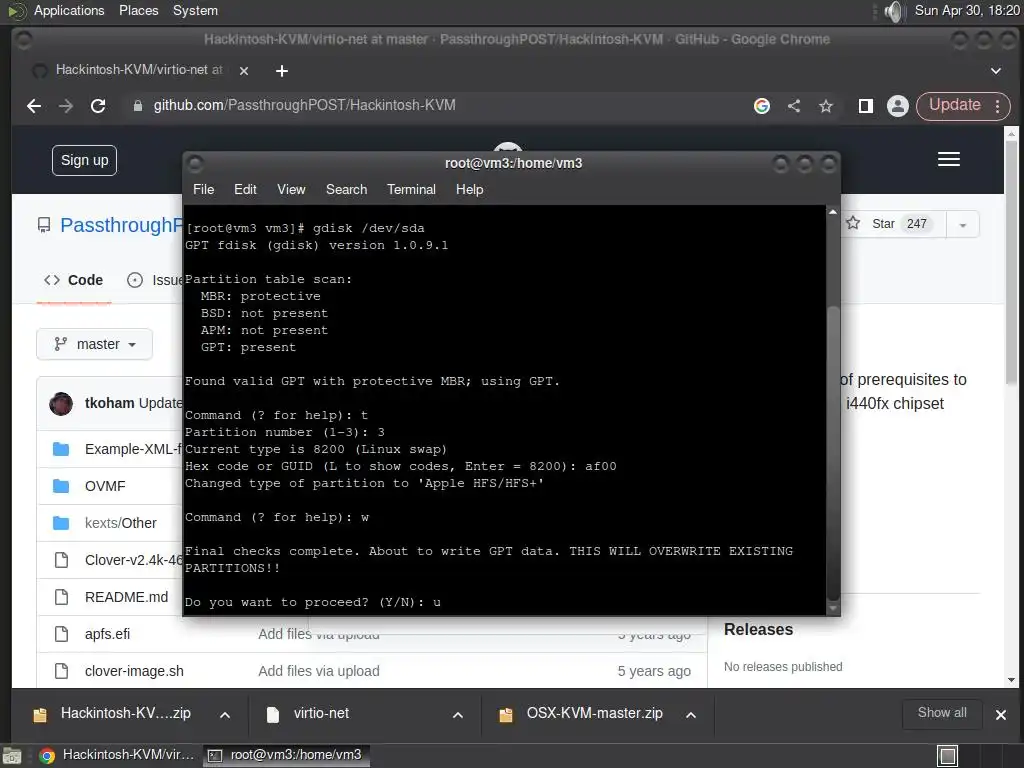The height and width of the screenshot is (768, 1024).
Task: Open the OVMF folder
Action: tap(105, 486)
